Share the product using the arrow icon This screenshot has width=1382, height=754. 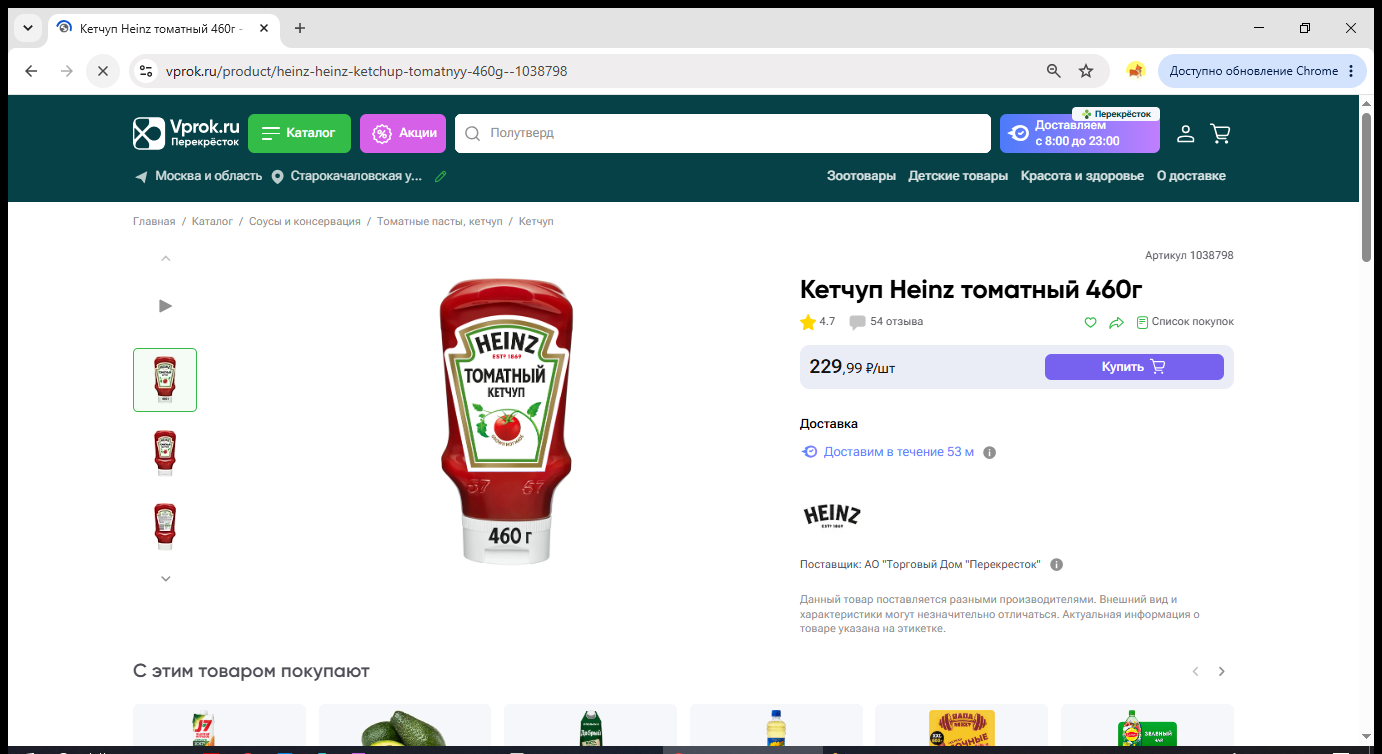pos(1117,322)
